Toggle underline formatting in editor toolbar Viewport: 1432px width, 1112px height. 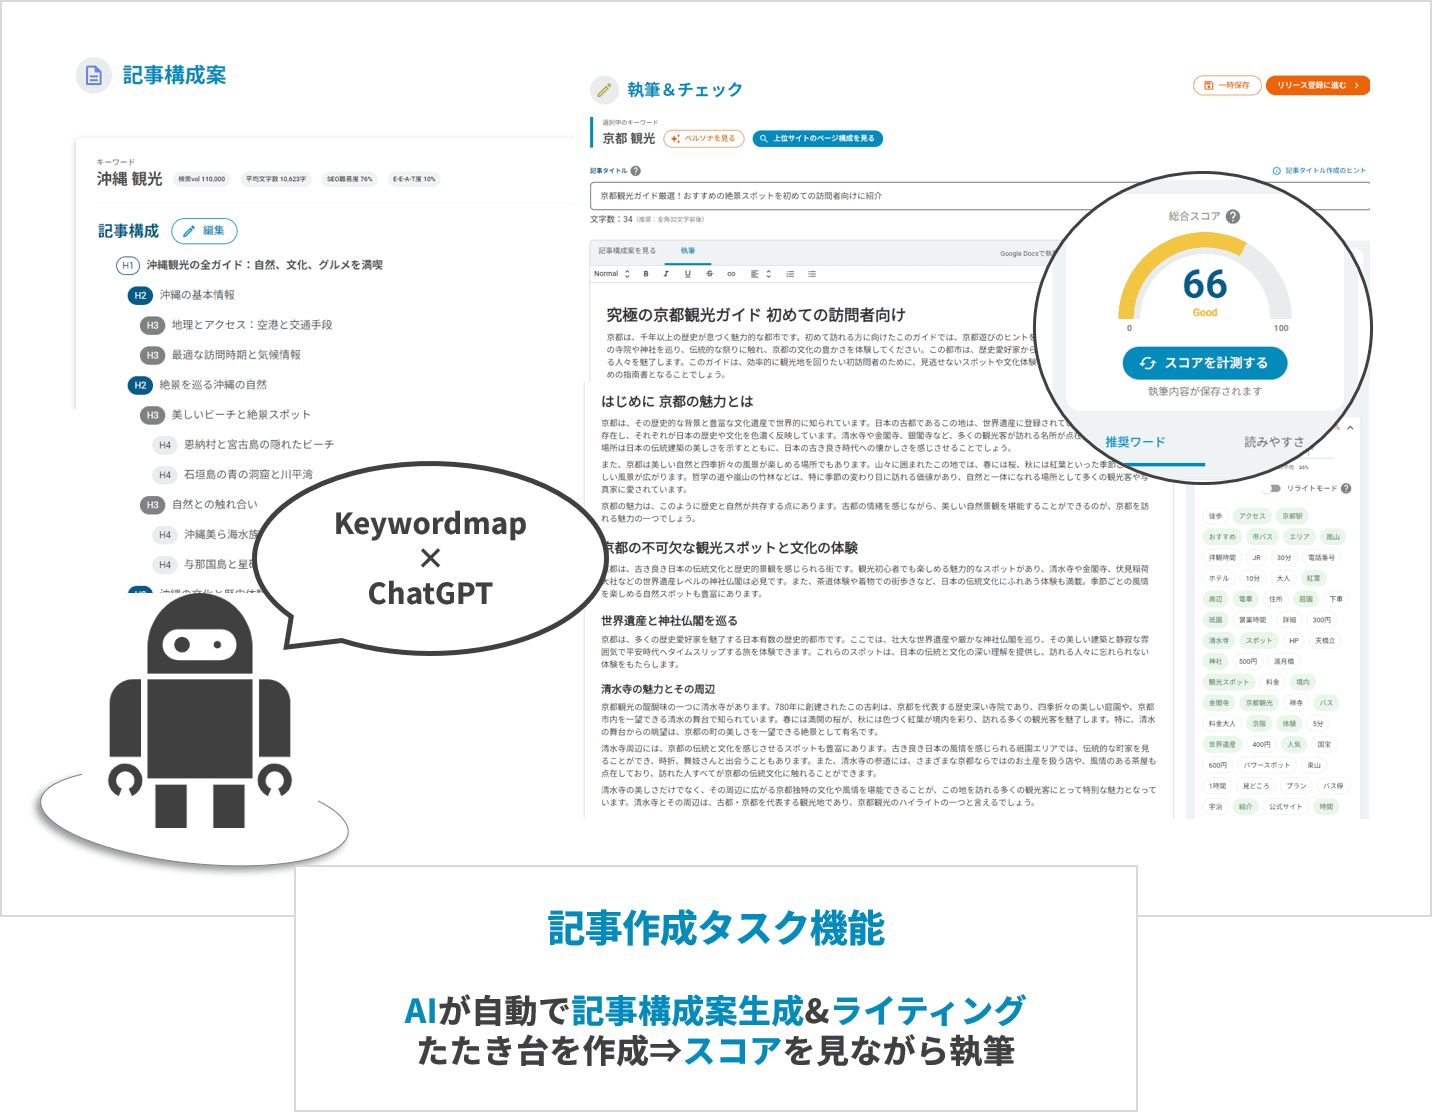click(687, 274)
